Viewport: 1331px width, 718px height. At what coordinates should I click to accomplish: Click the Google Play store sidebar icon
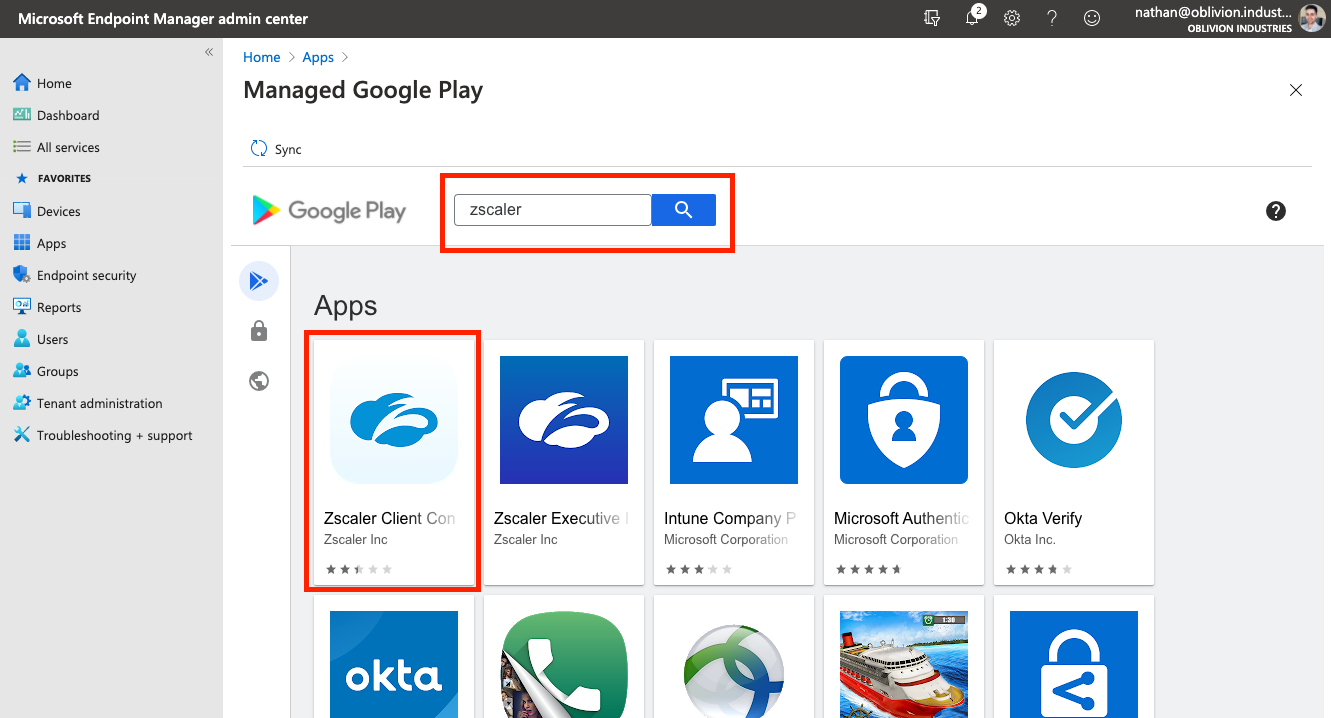(x=259, y=281)
